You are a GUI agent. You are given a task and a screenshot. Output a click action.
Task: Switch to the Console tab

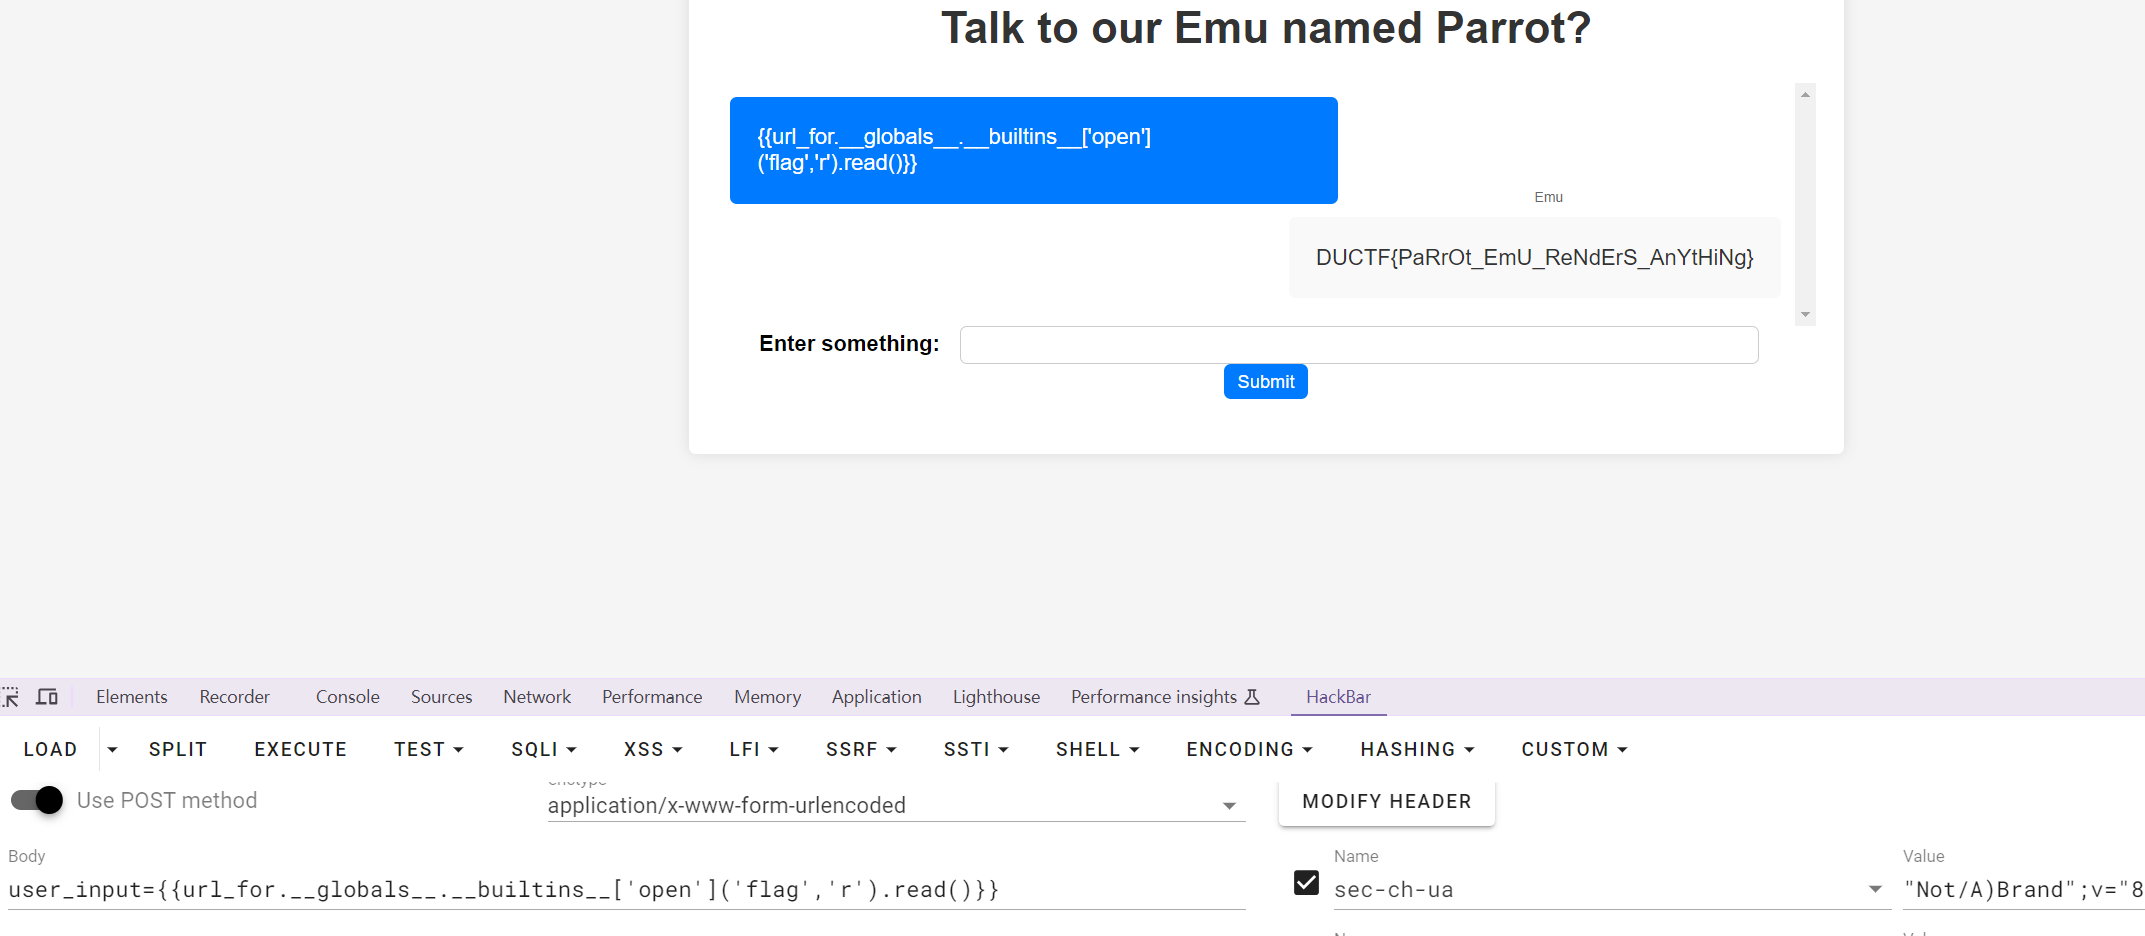pyautogui.click(x=348, y=697)
